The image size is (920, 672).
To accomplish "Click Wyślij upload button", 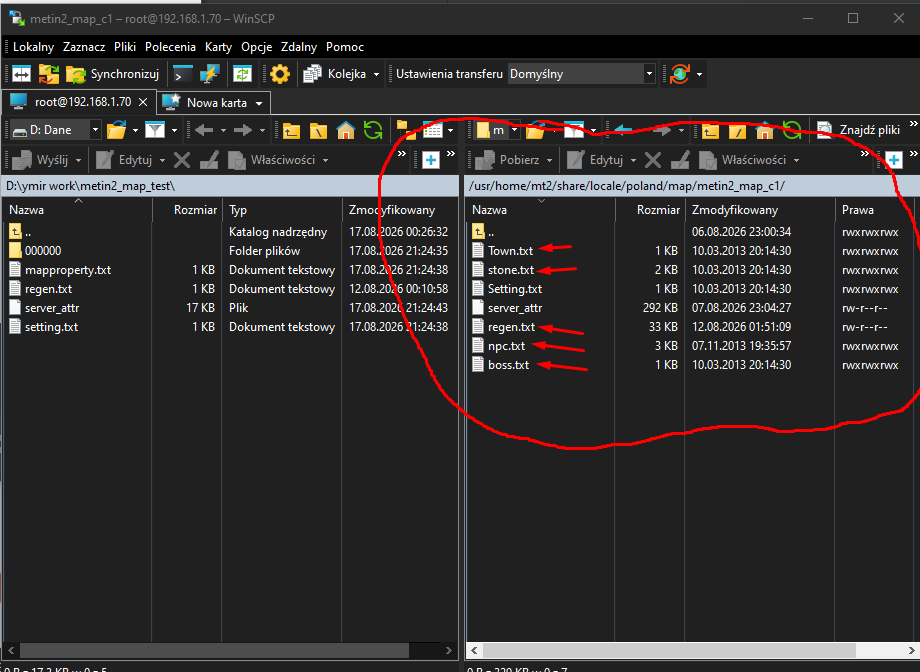I will 40,160.
